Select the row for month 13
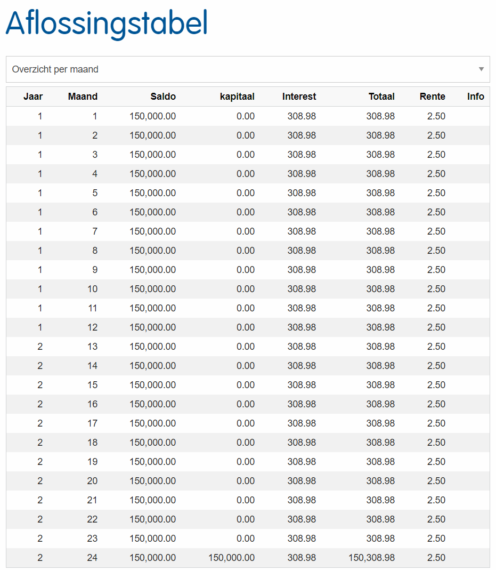The width and height of the screenshot is (496, 570). [248, 347]
